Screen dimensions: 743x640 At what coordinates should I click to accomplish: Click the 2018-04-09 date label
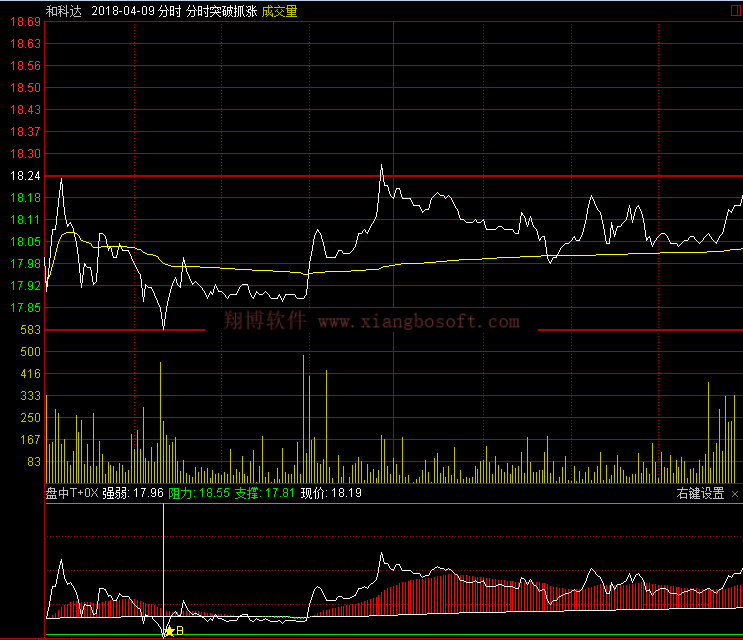click(123, 11)
